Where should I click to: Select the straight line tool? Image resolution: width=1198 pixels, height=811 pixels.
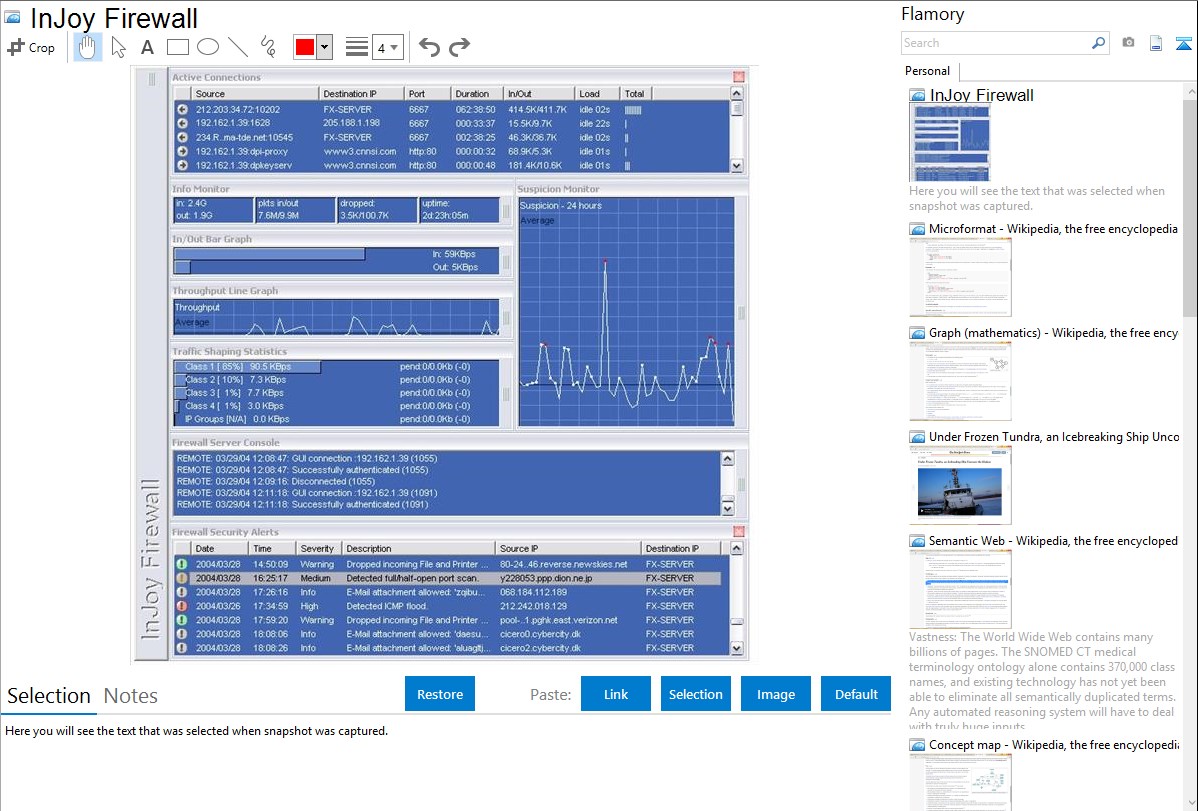237,47
